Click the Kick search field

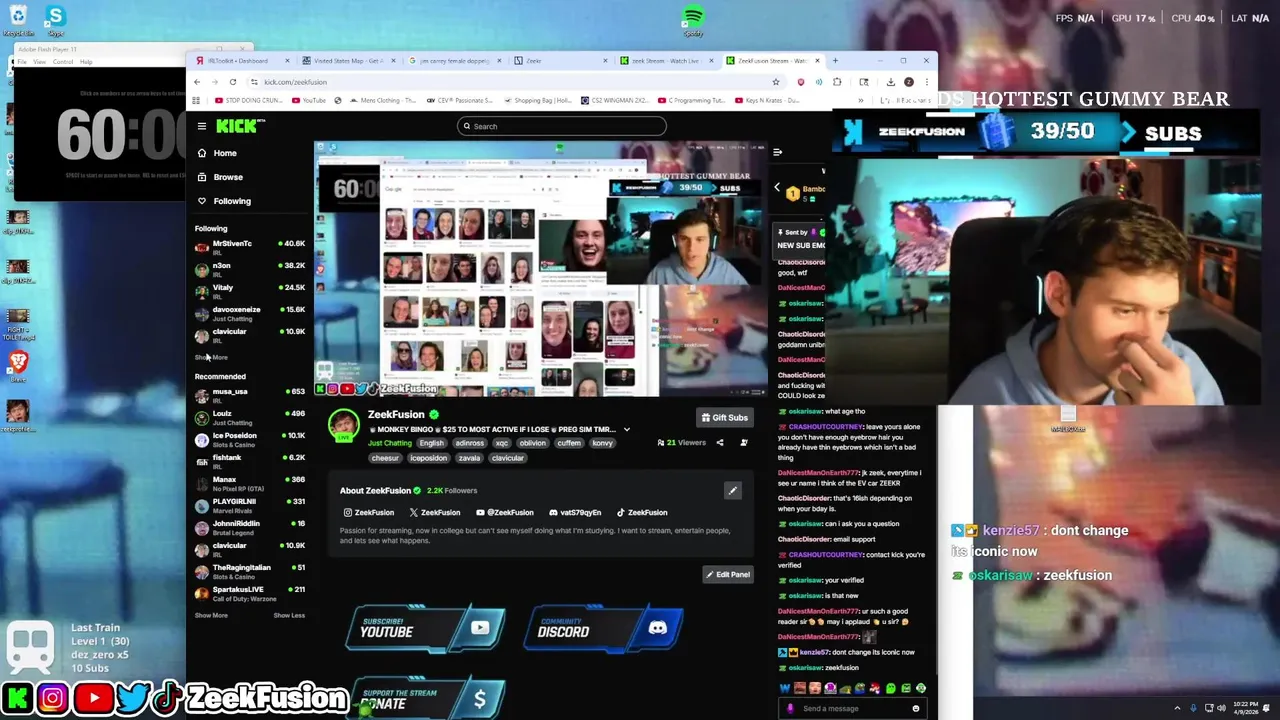click(562, 126)
